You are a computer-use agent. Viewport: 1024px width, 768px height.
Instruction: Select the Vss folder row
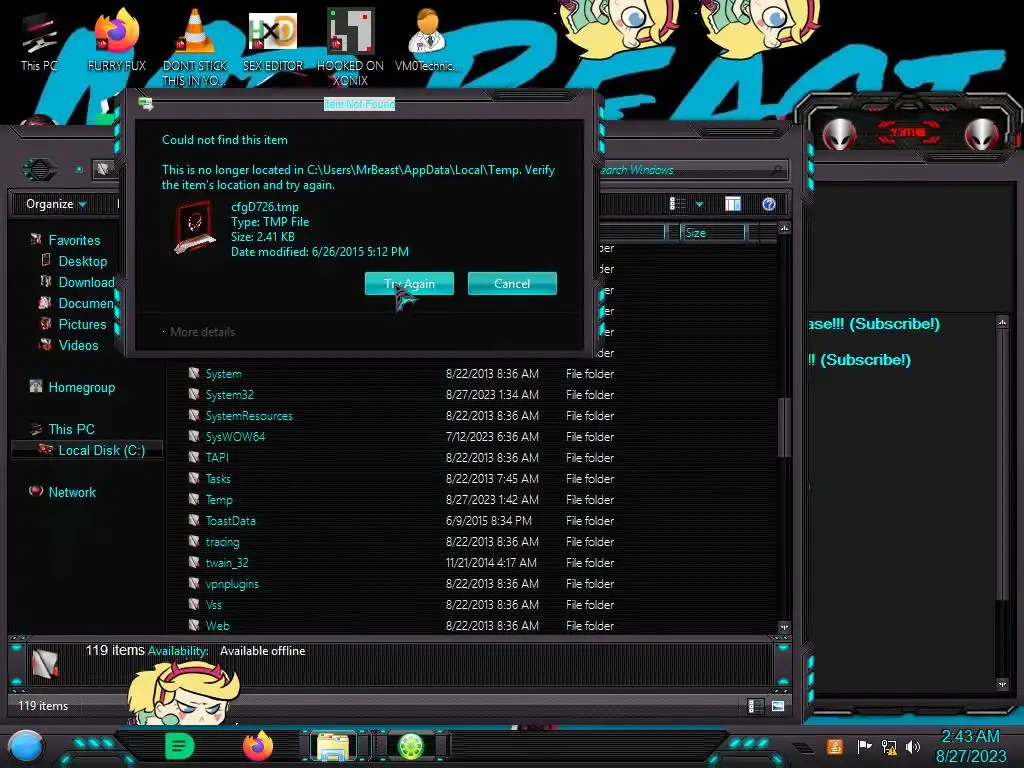[x=472, y=605]
